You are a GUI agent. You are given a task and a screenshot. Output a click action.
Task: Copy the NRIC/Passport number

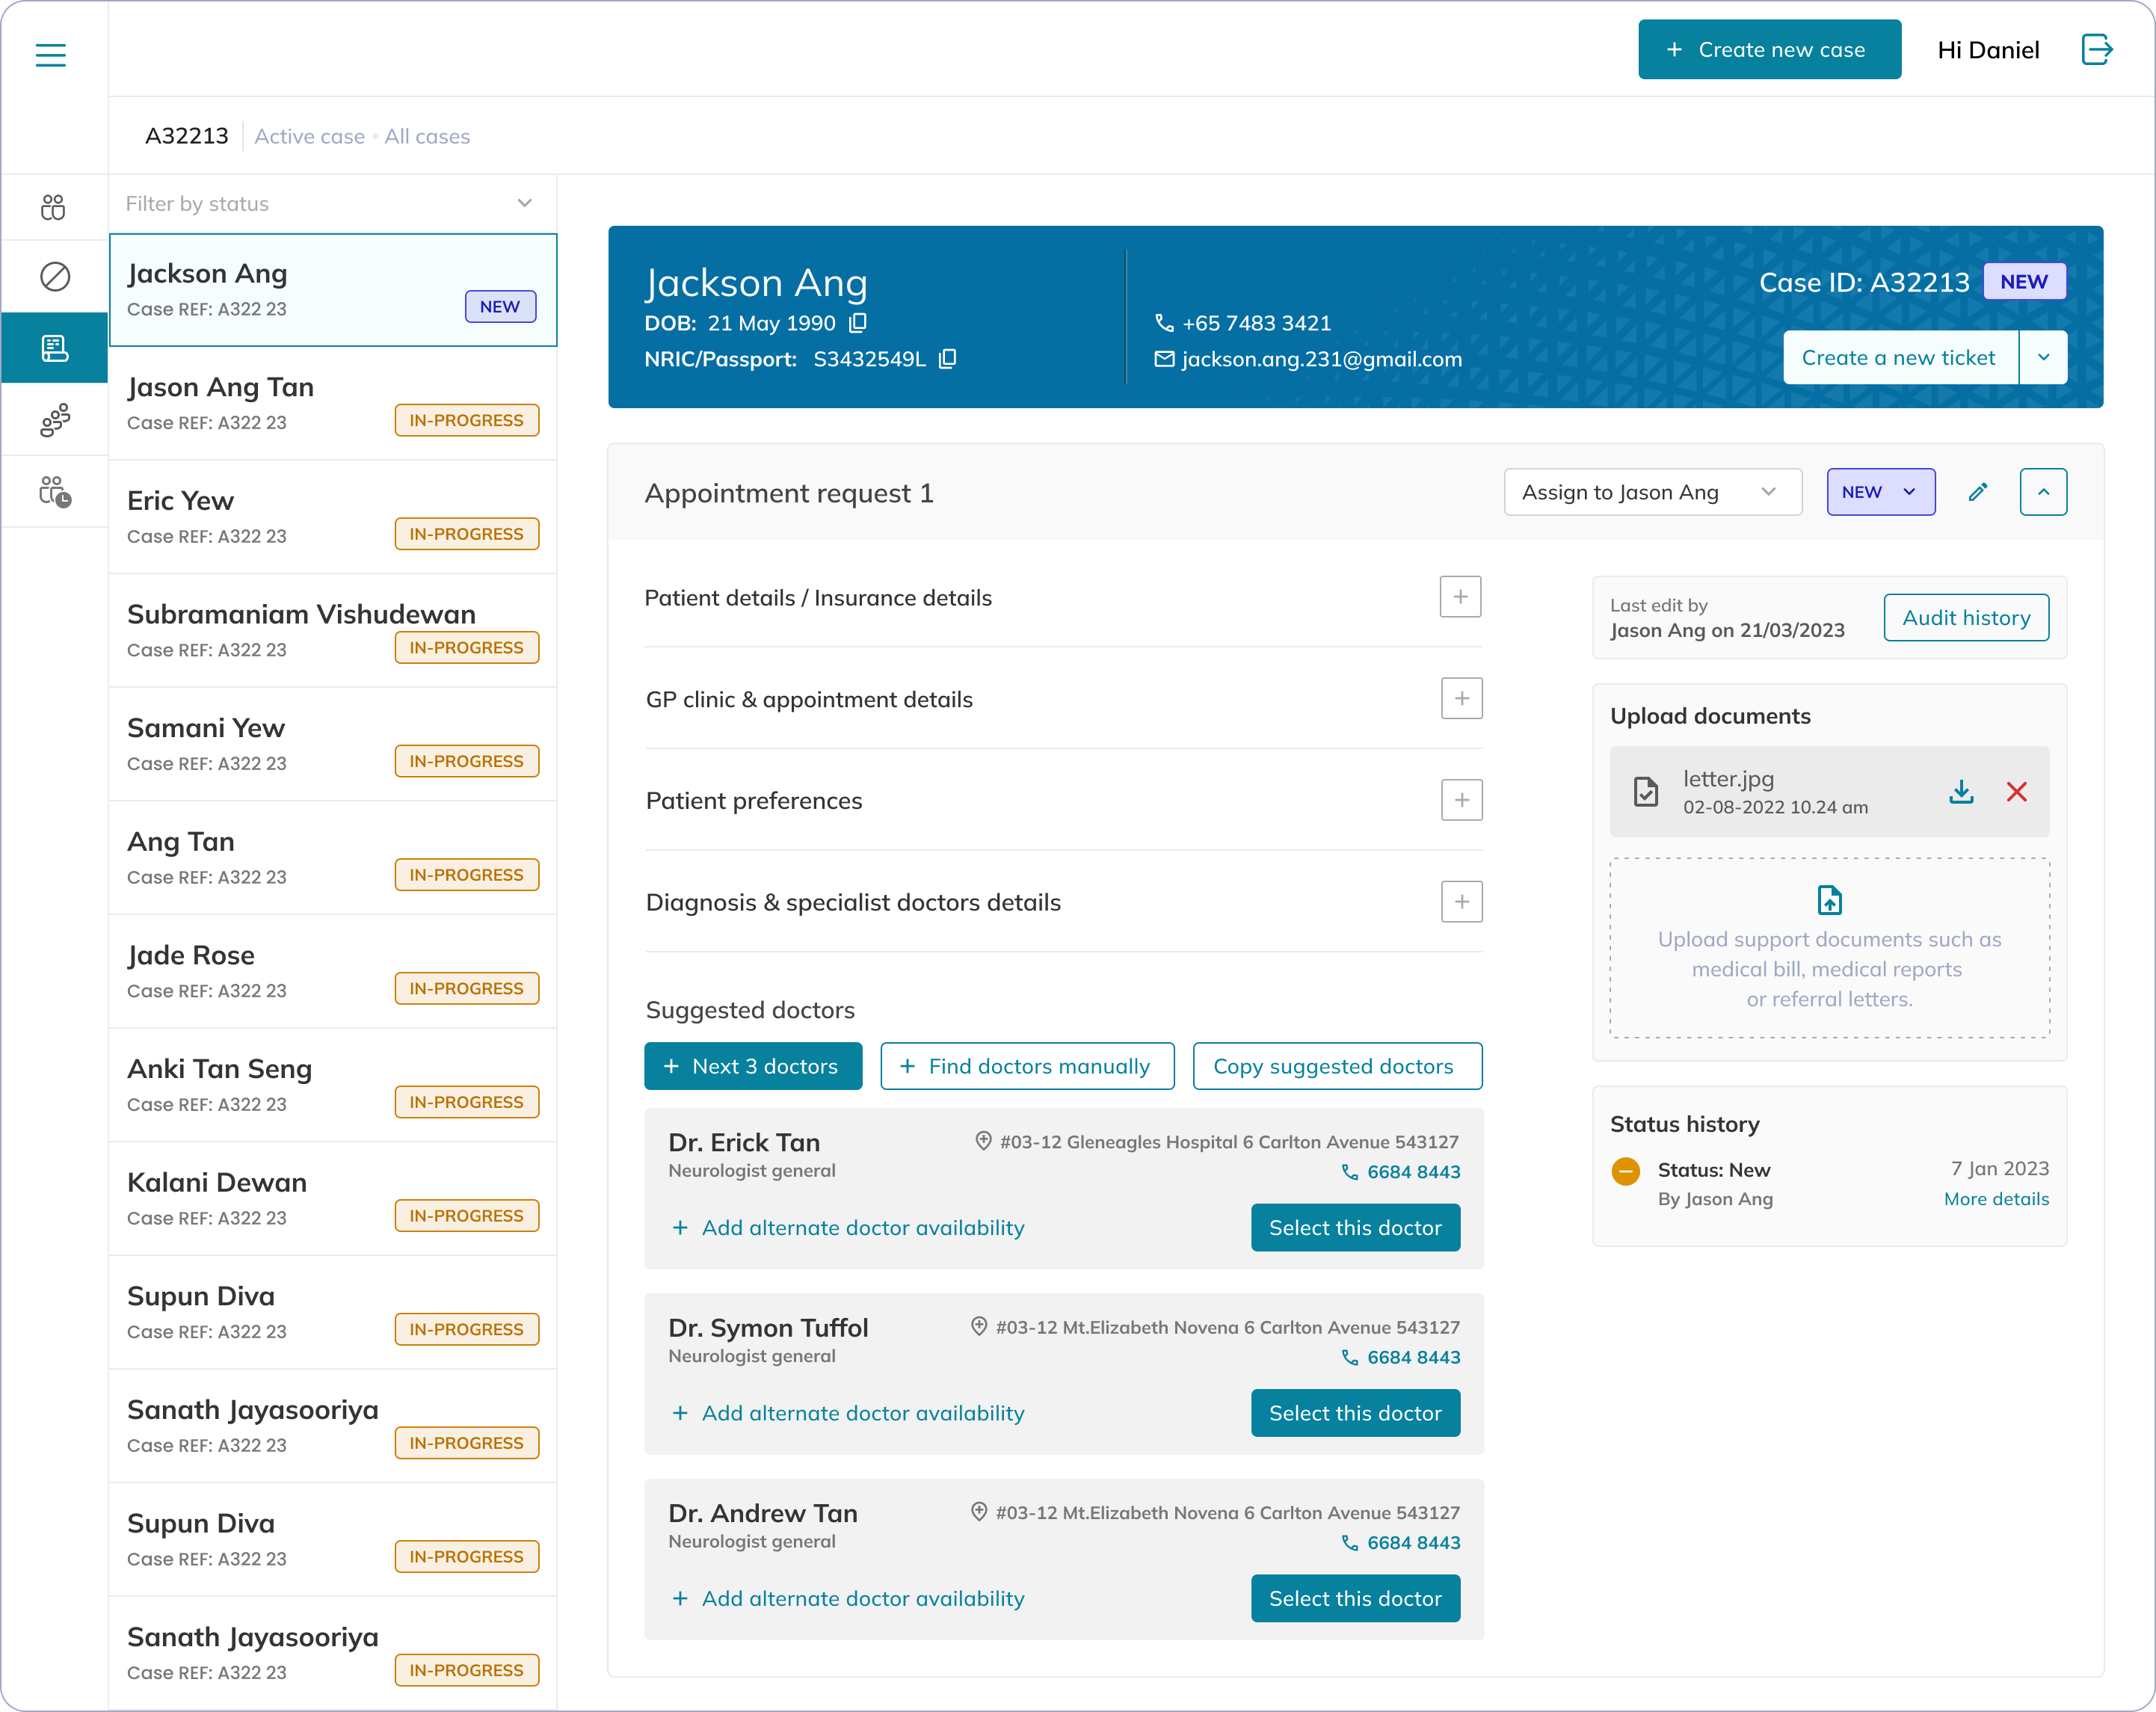(x=948, y=359)
